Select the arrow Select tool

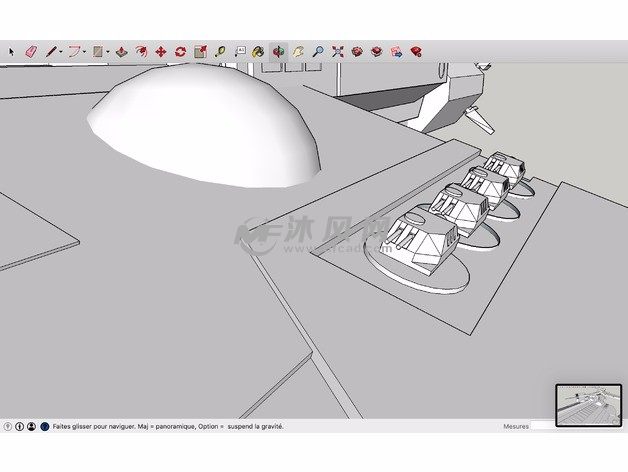coord(12,50)
